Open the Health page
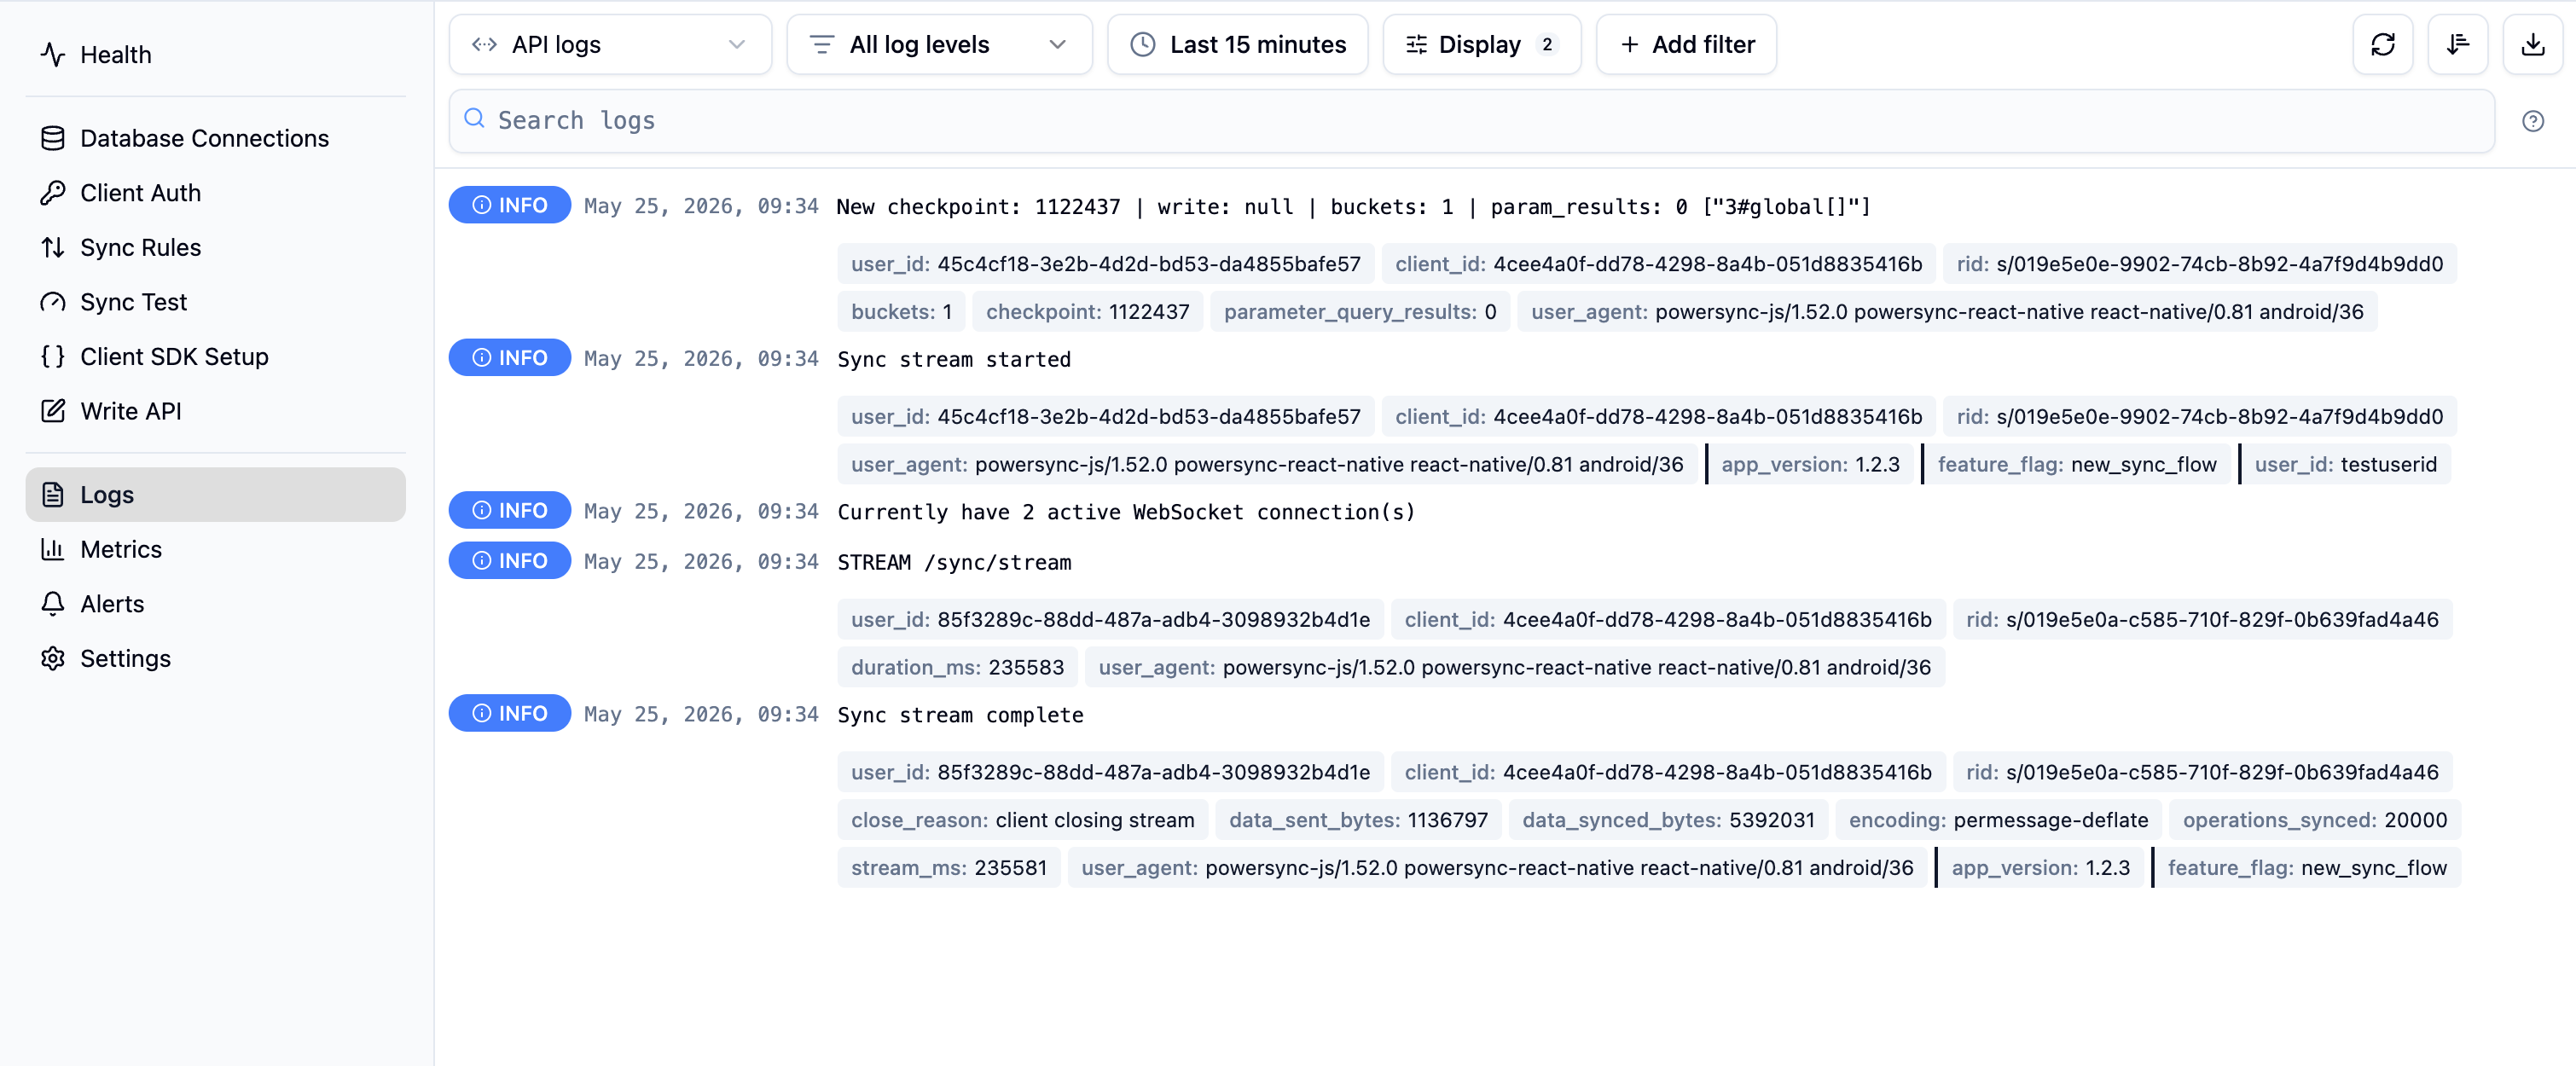2576x1066 pixels. coord(215,54)
